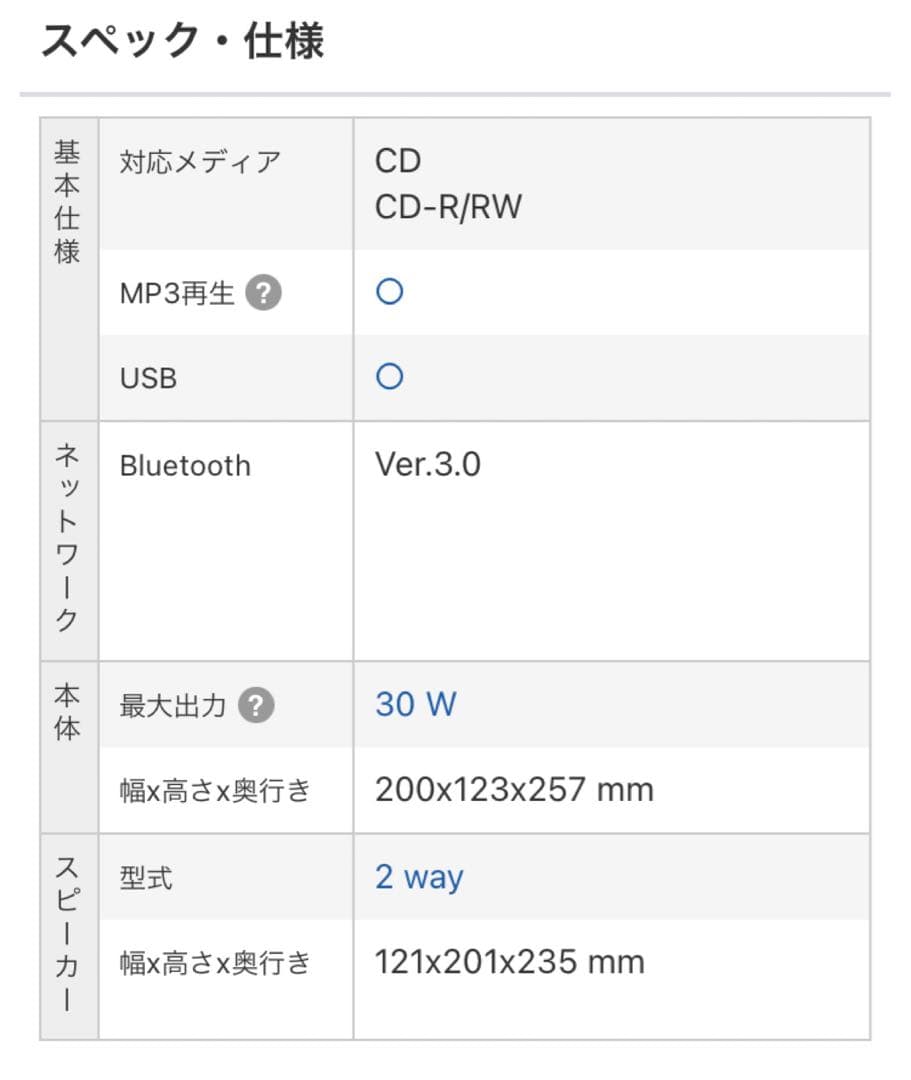
Task: Click the 本体 section label
Action: pos(66,712)
